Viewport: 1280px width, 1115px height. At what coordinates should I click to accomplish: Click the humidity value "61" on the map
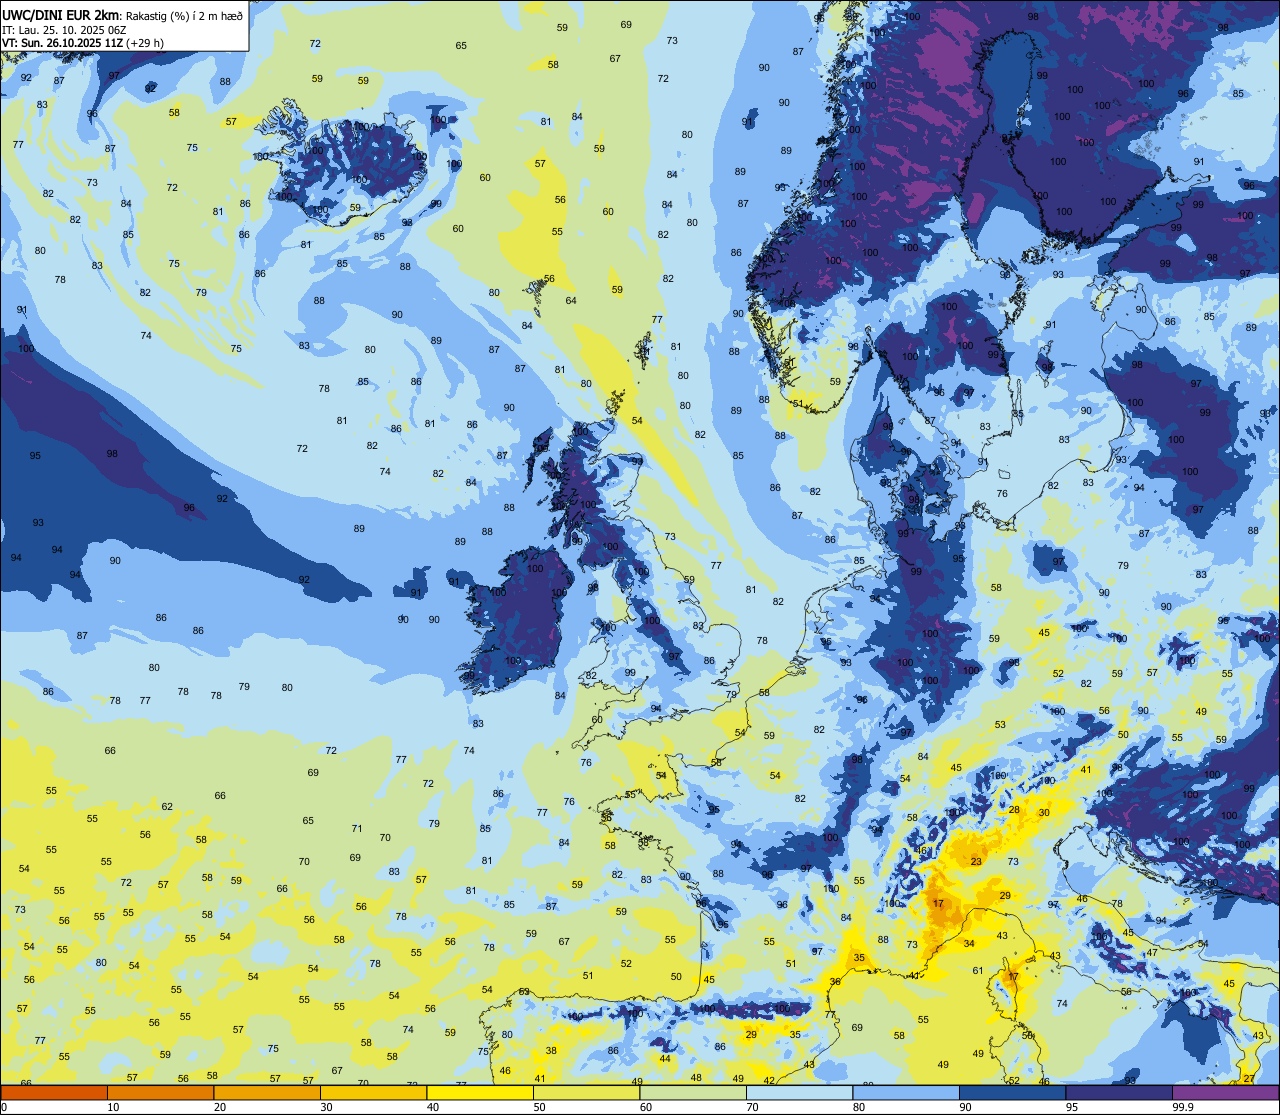pos(978,970)
